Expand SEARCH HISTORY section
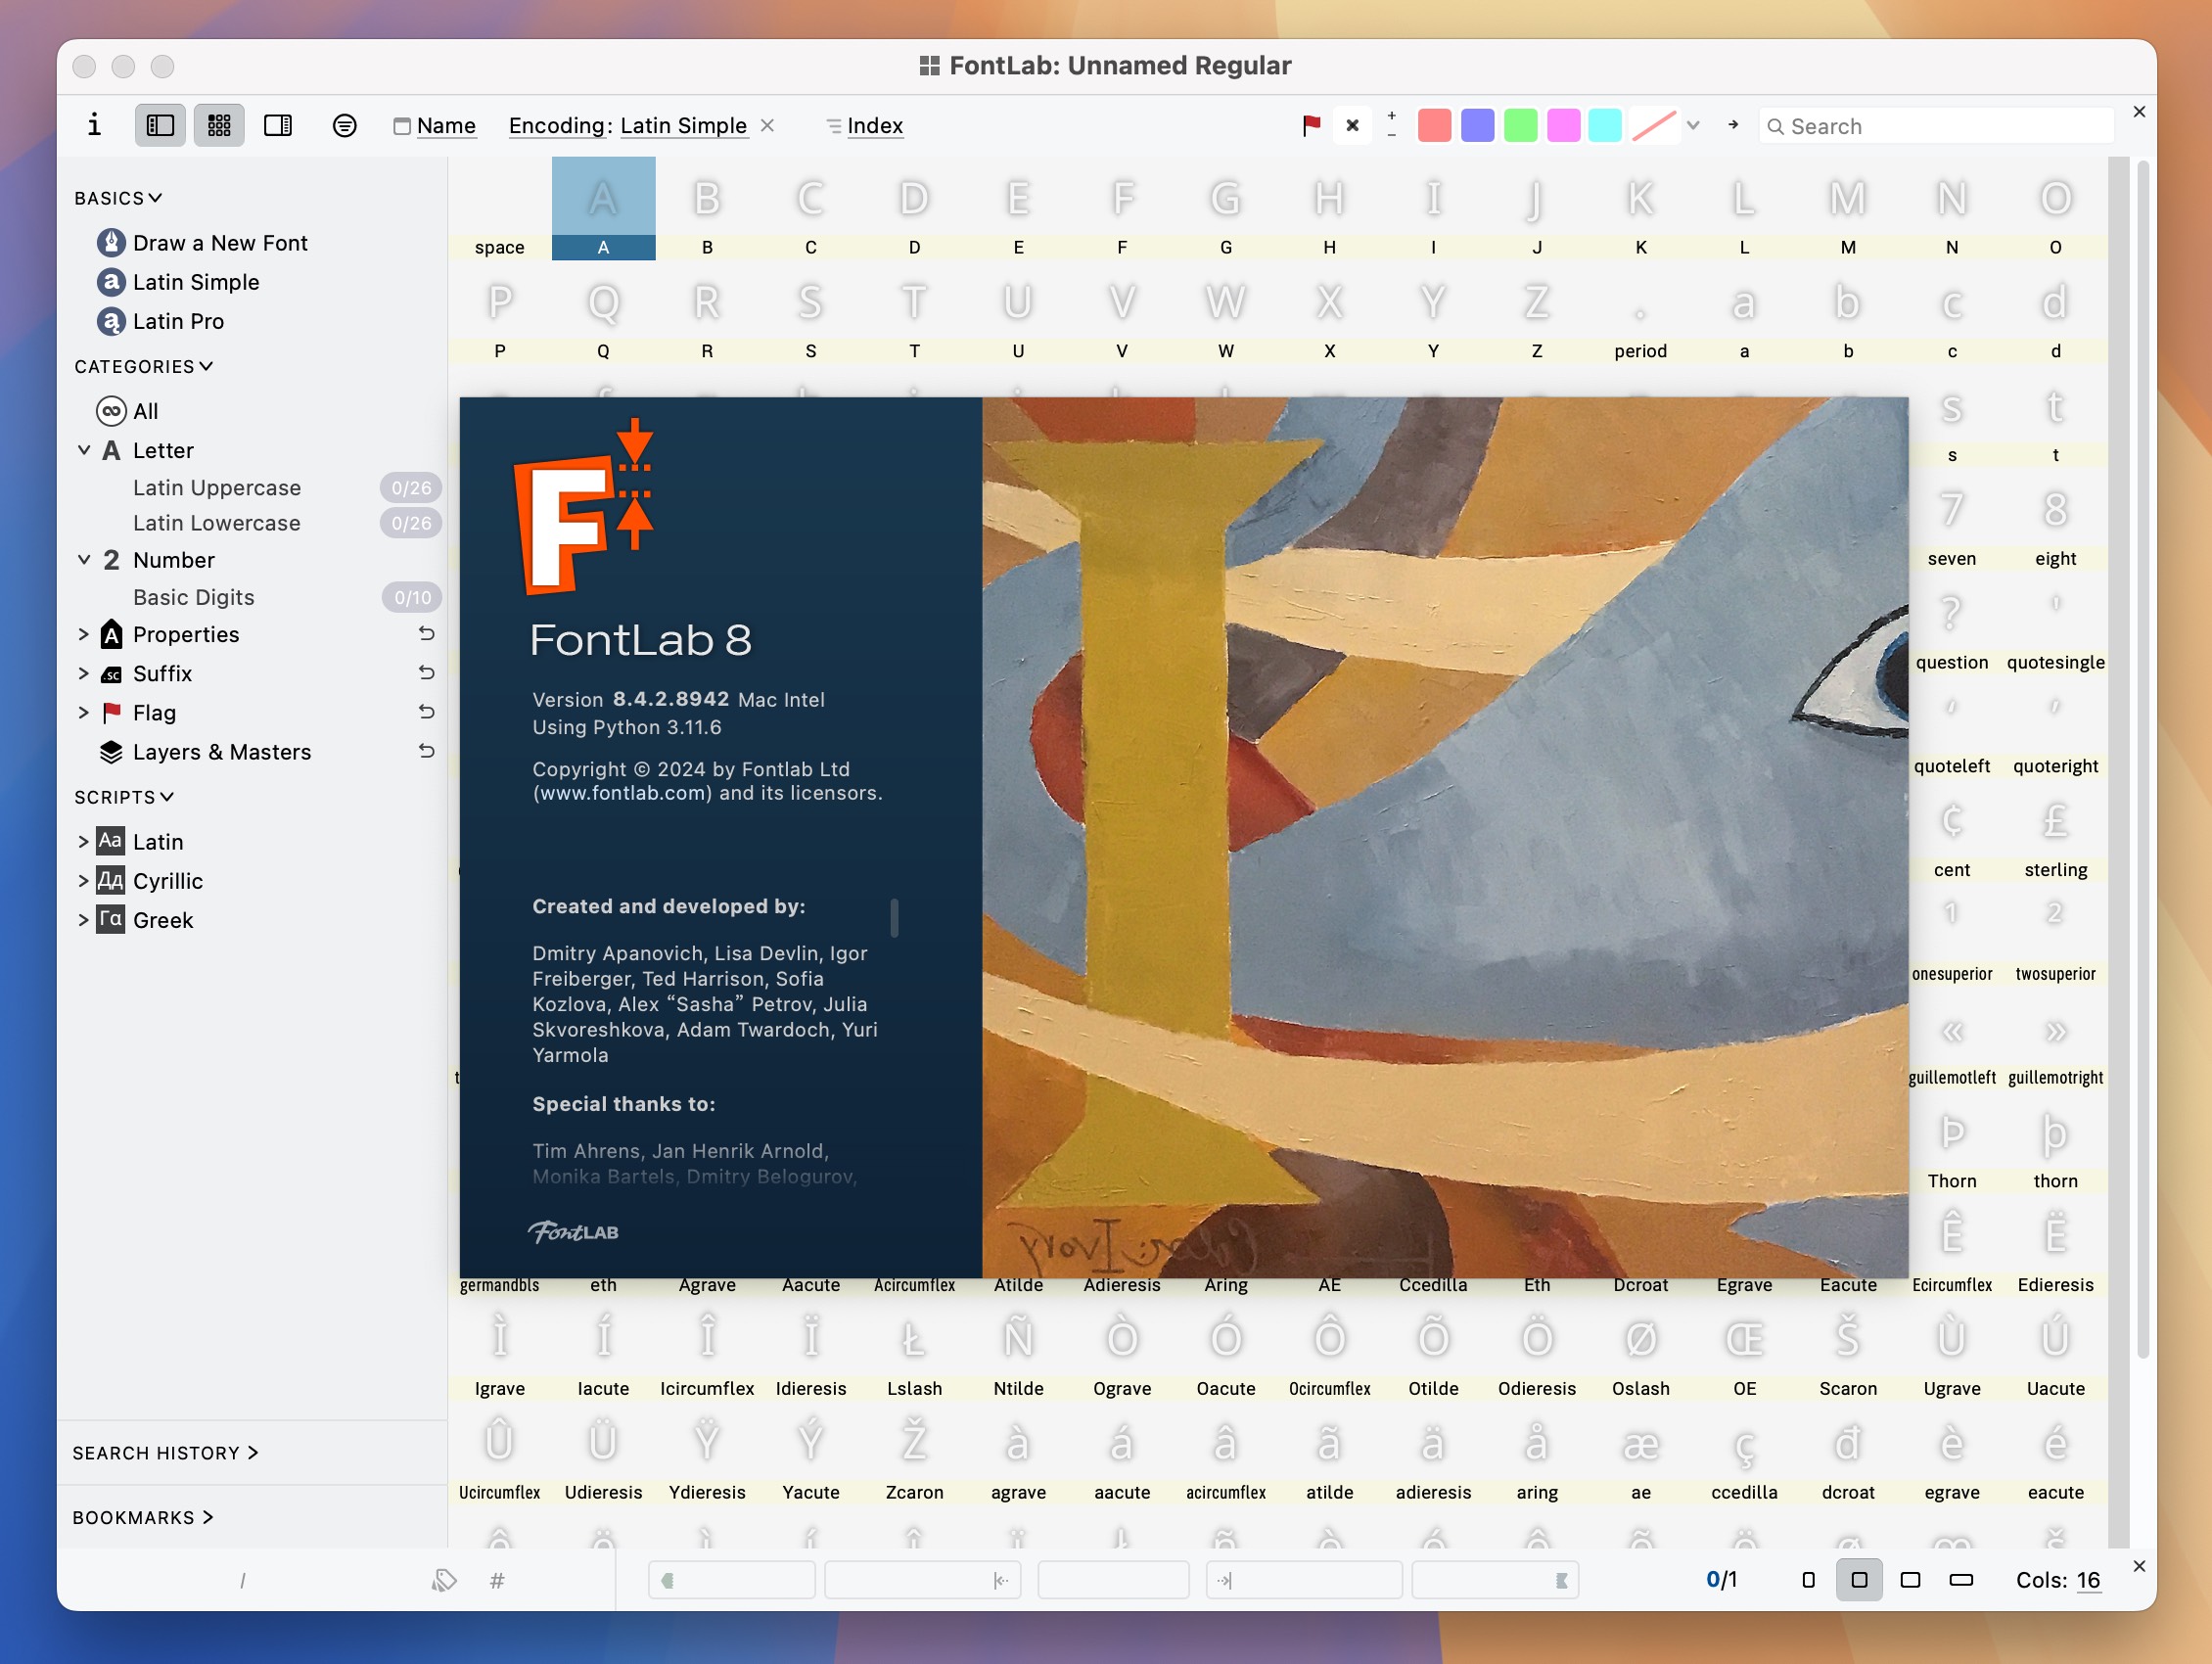The width and height of the screenshot is (2212, 1664). 165,1453
